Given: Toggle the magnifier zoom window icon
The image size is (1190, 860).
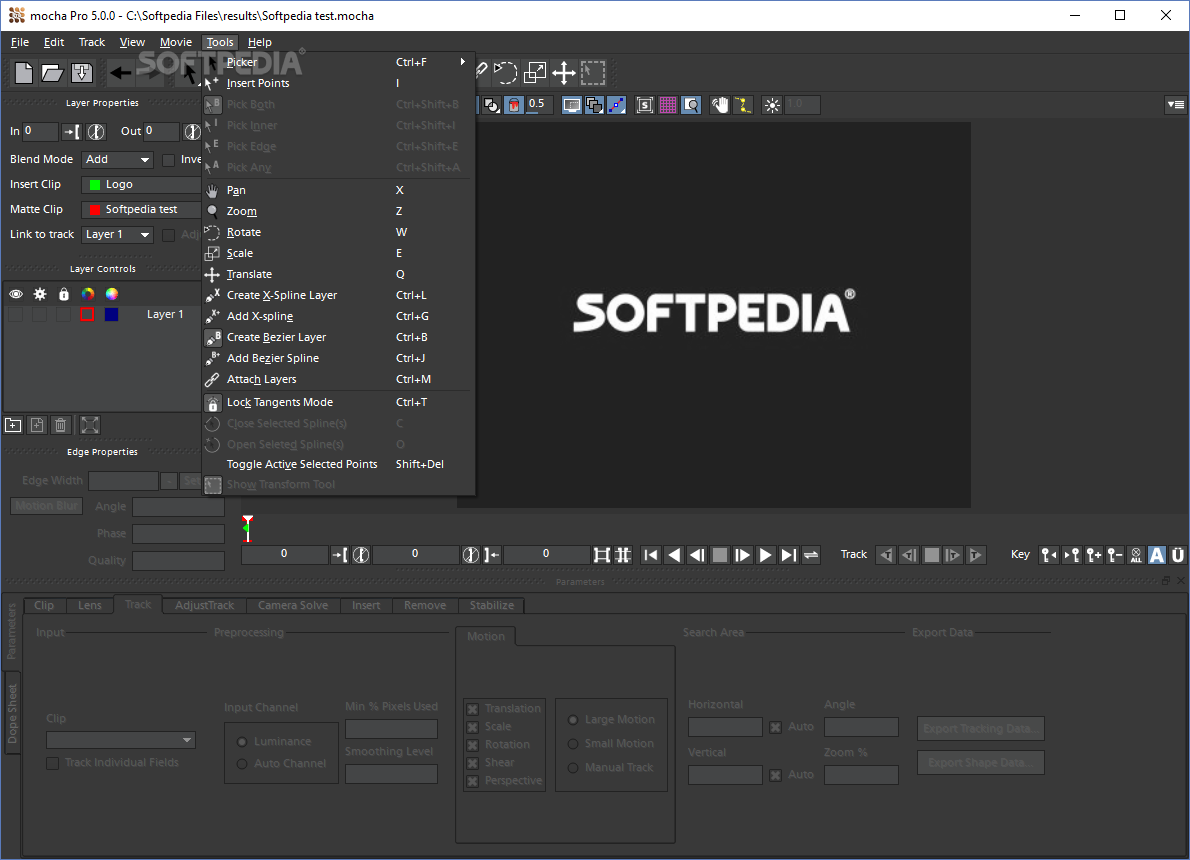Looking at the screenshot, I should click(x=691, y=105).
